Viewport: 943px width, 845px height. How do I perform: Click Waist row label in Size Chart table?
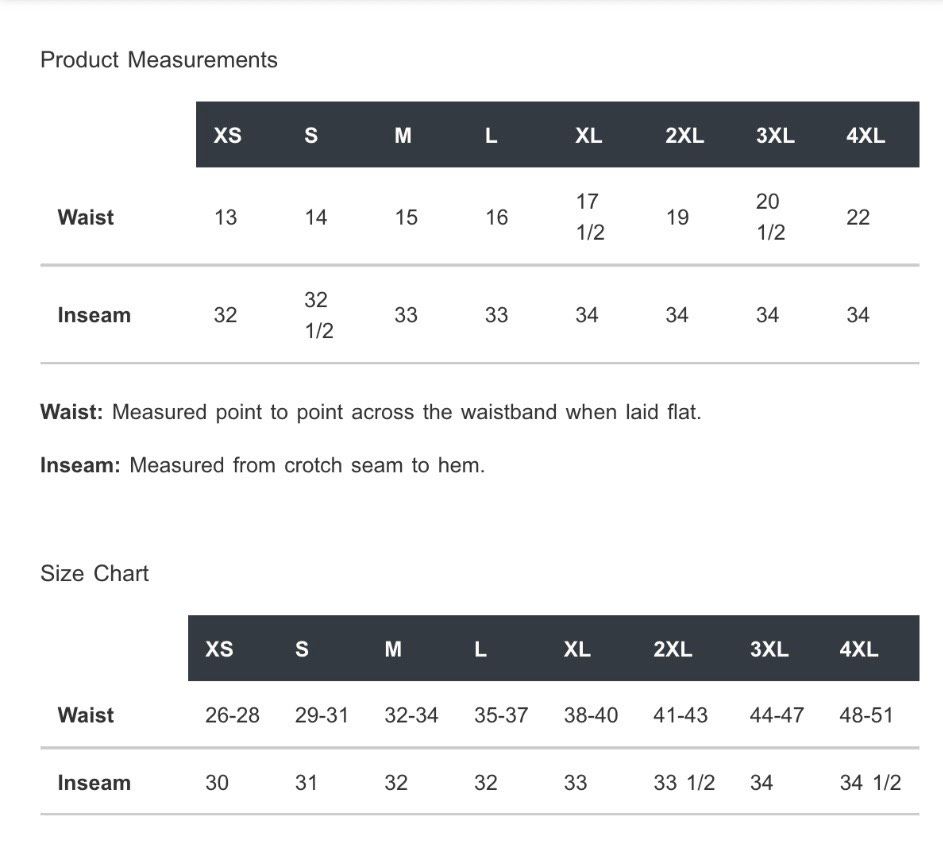86,715
